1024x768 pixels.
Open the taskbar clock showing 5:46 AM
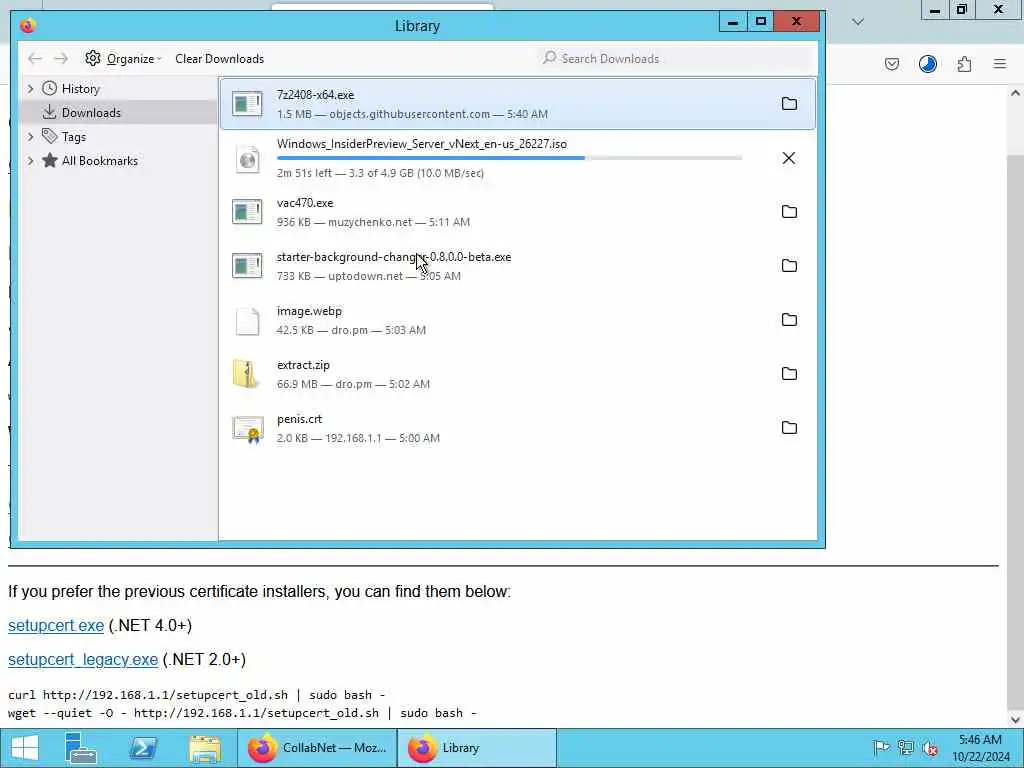(x=980, y=748)
